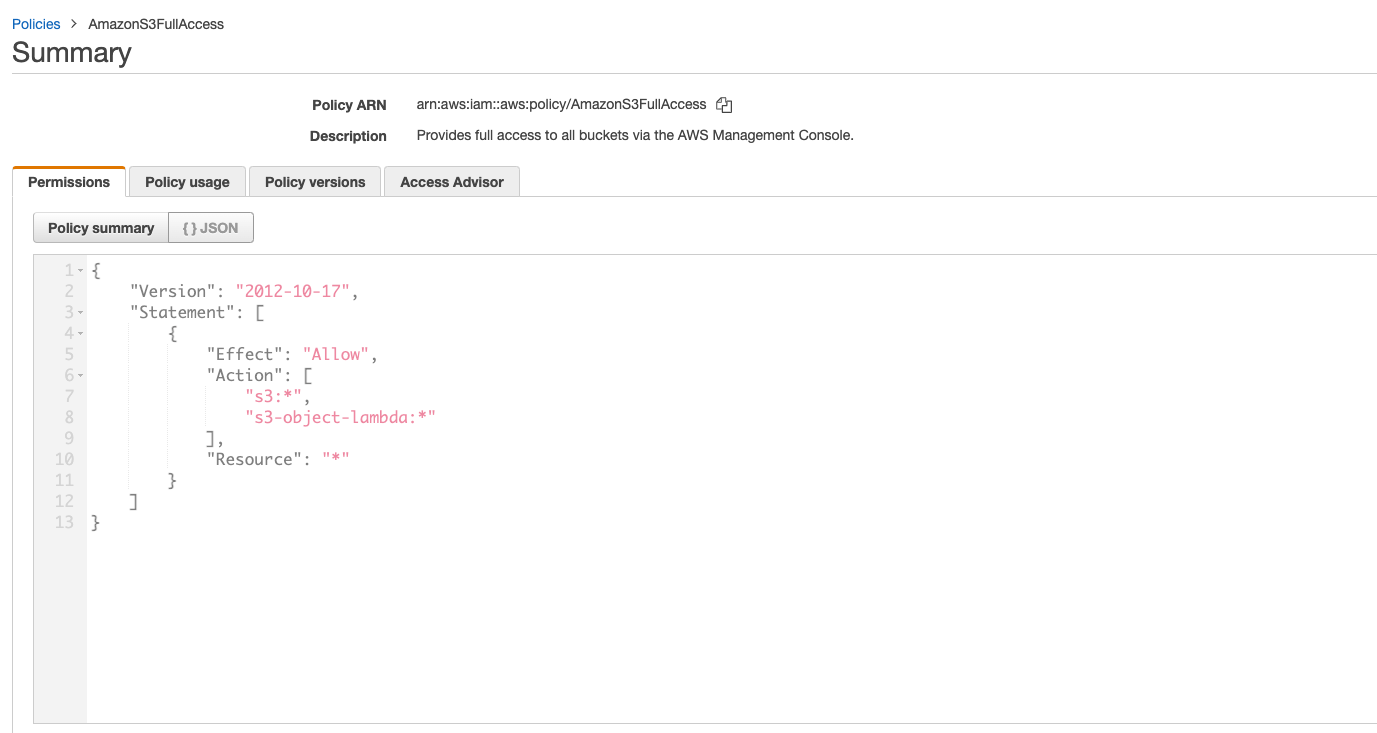Collapse the Statement array fold at line 3

(80, 313)
